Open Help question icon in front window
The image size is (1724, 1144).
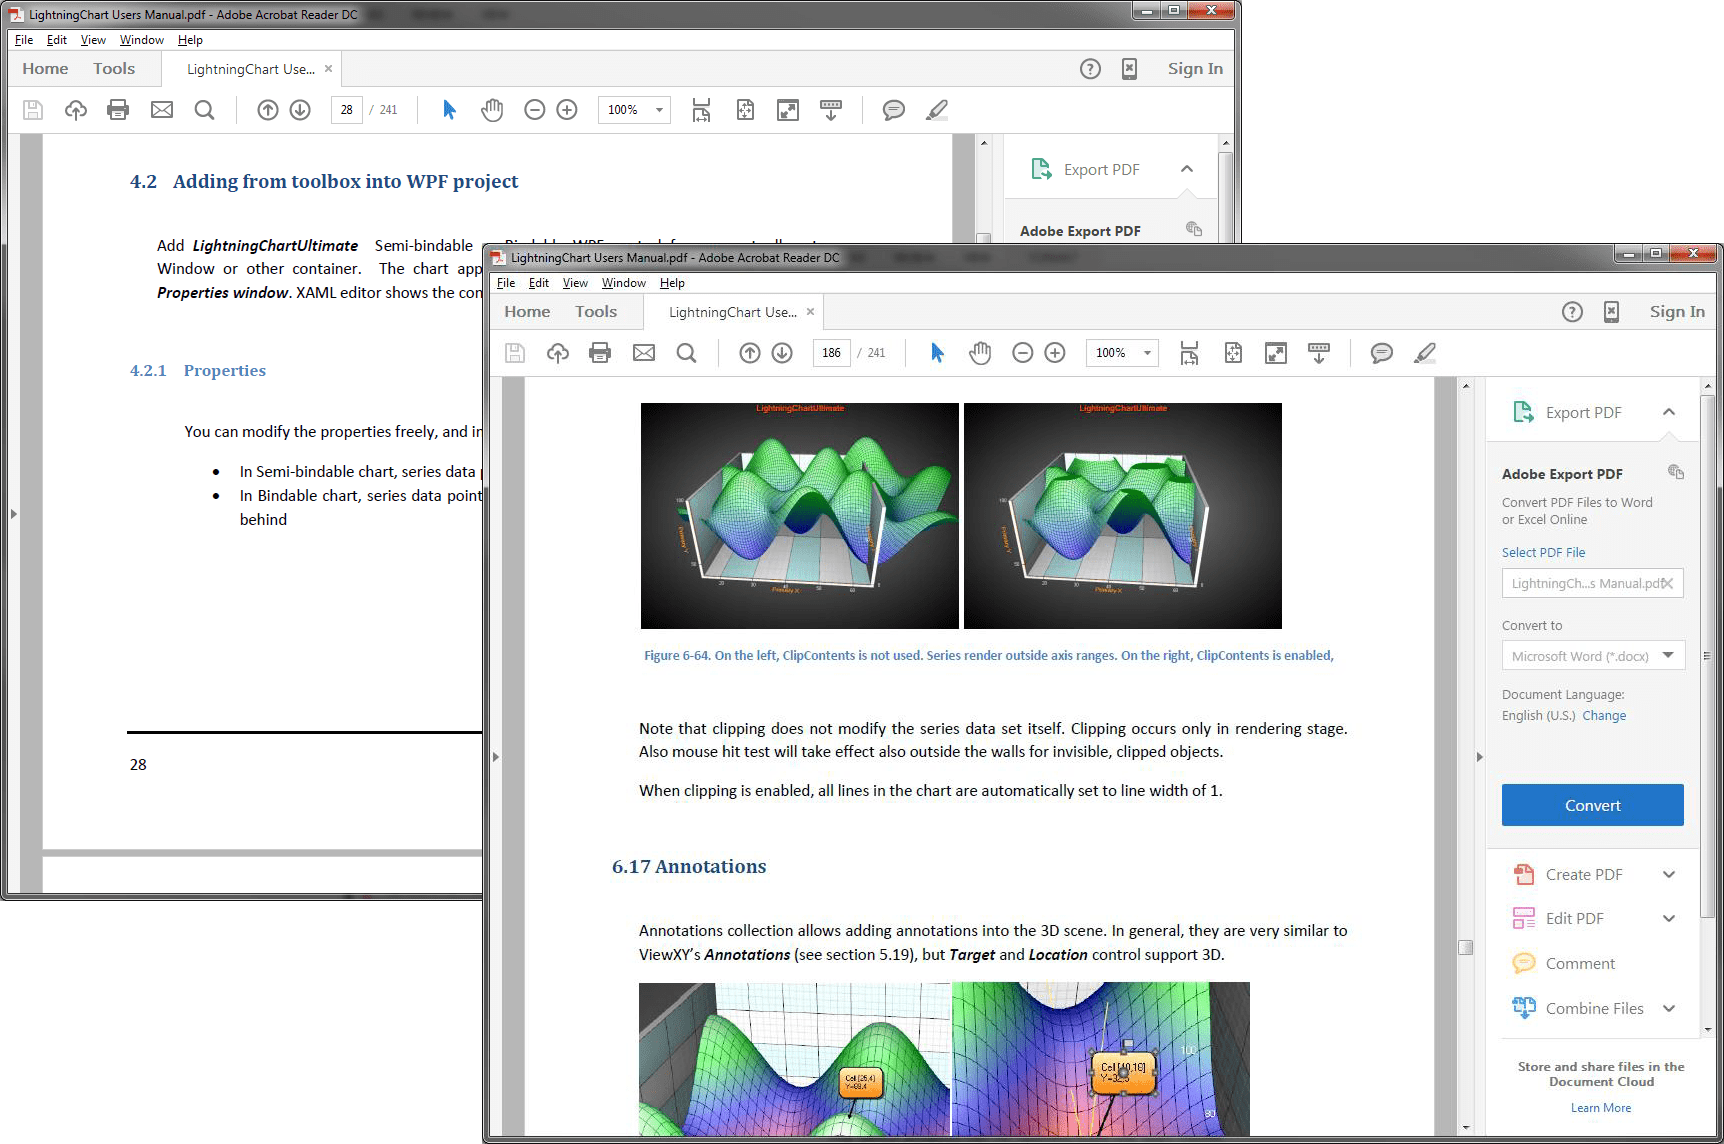[x=1572, y=312]
